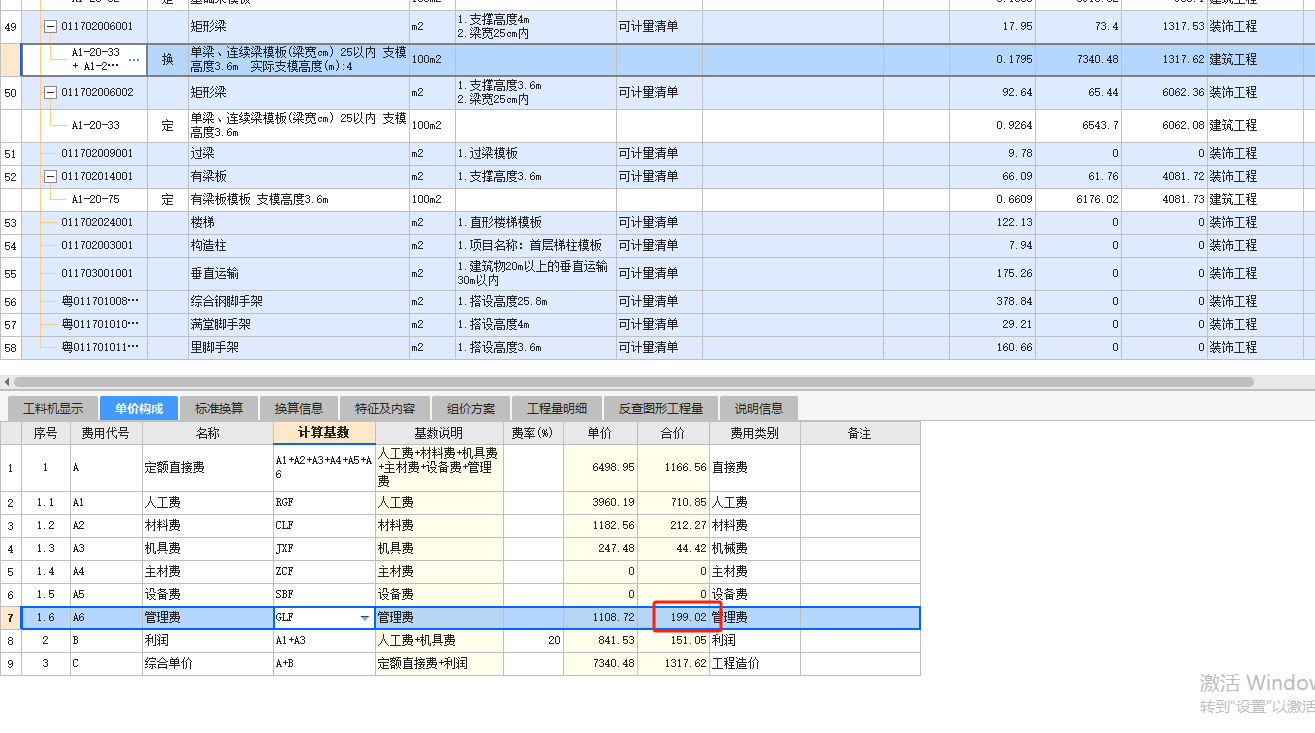
Task: Click the 备注 column header
Action: click(x=860, y=433)
